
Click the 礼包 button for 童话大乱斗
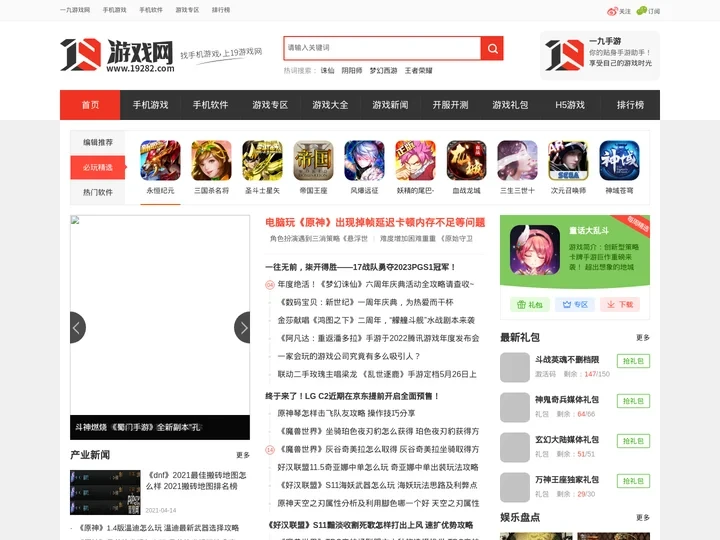coord(530,304)
